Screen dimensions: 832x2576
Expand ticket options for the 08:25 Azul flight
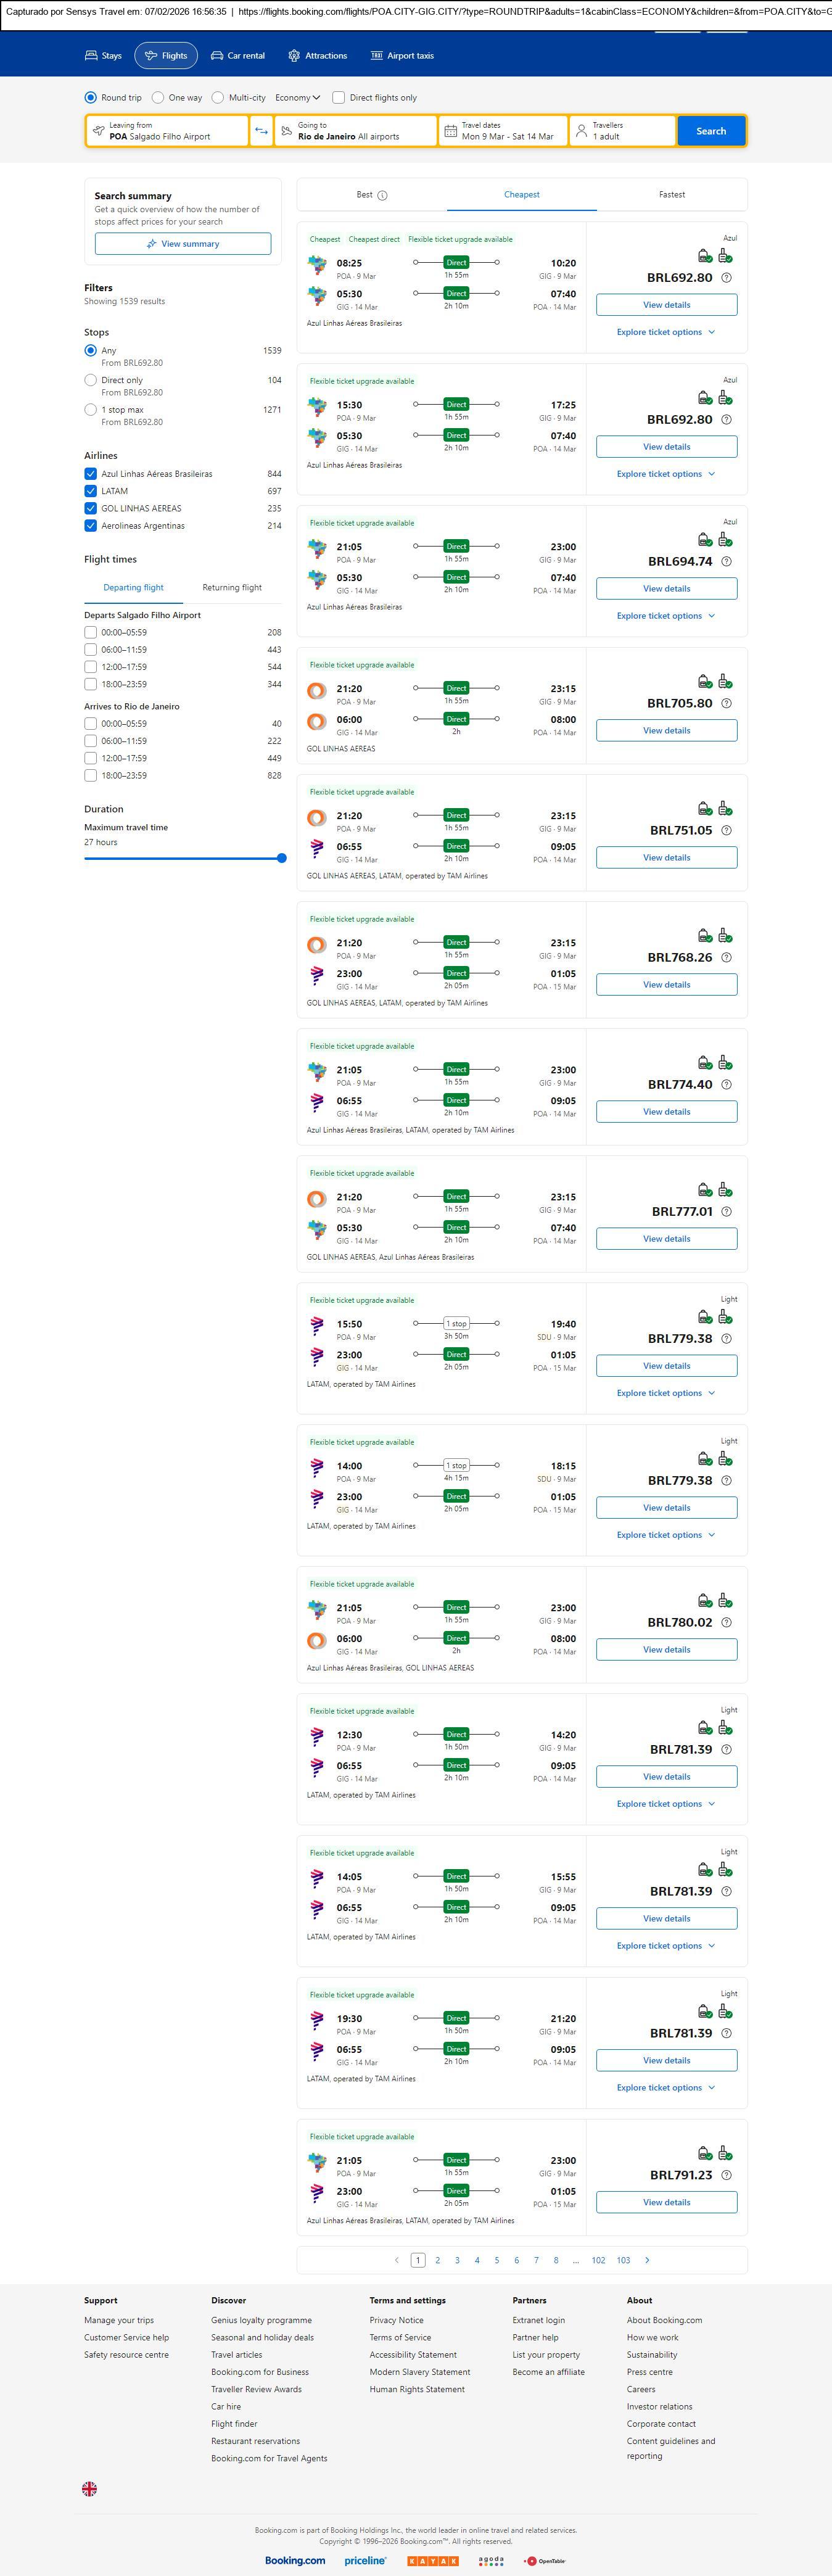coord(666,332)
